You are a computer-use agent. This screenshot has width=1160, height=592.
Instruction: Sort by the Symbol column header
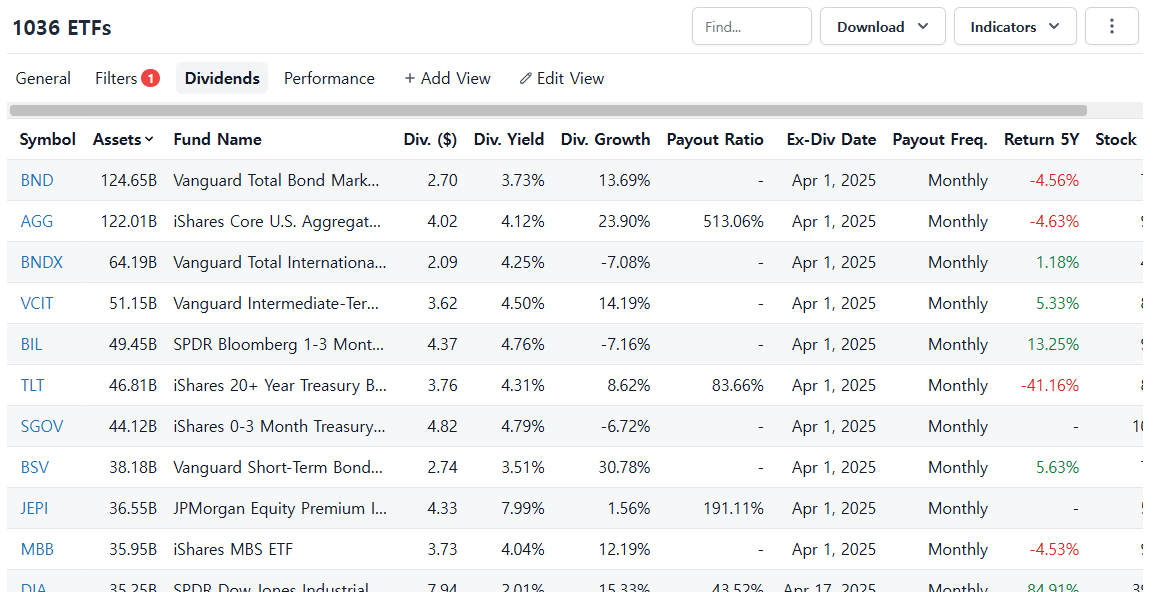47,139
